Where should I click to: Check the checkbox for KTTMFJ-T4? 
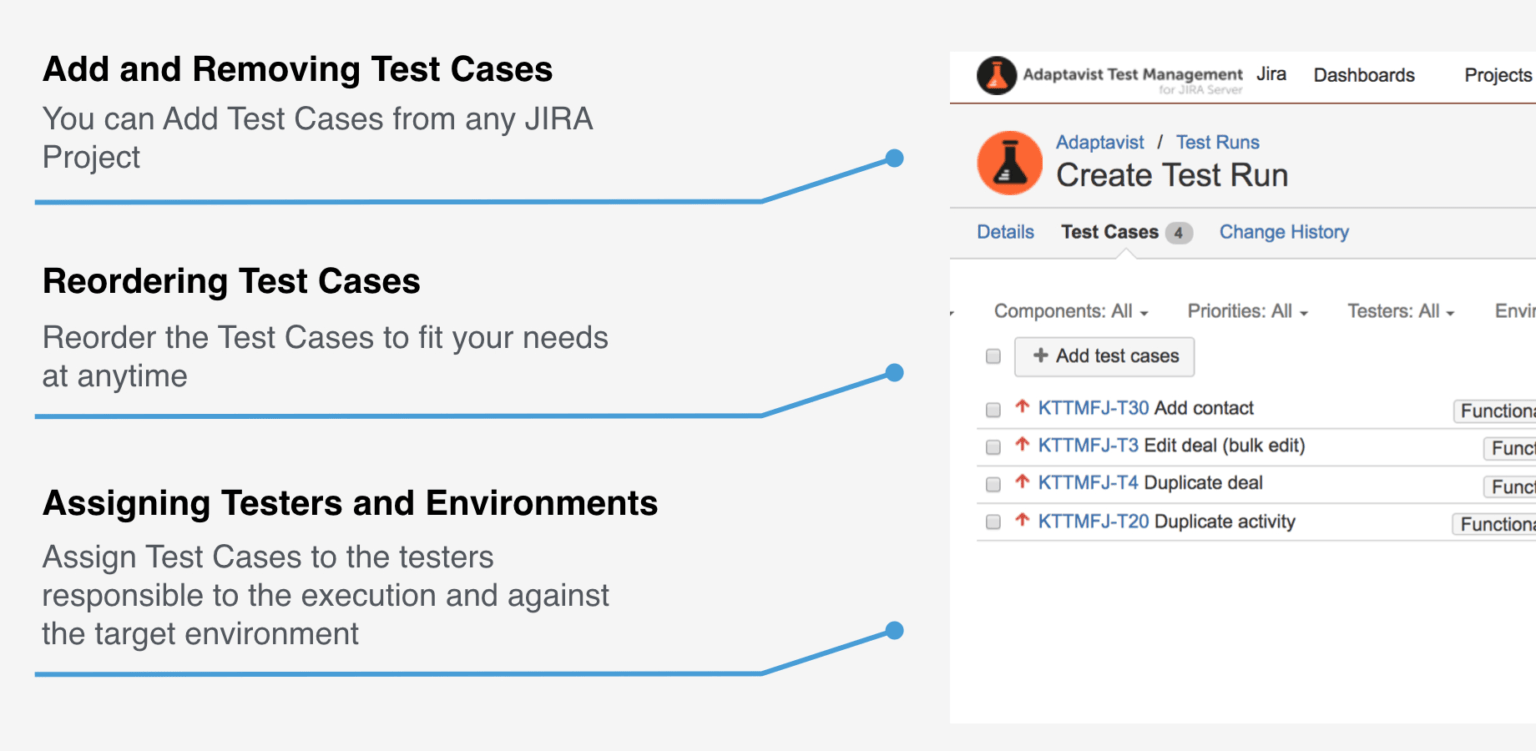(x=992, y=484)
